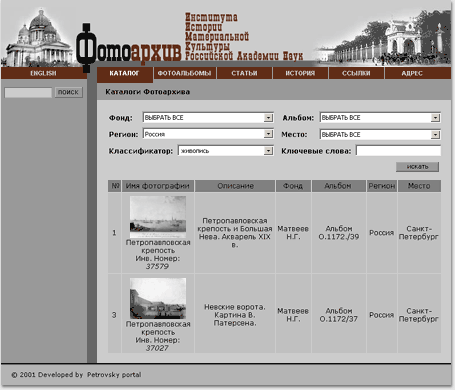
Task: Switch the site to ENGLISH
Action: pos(43,73)
